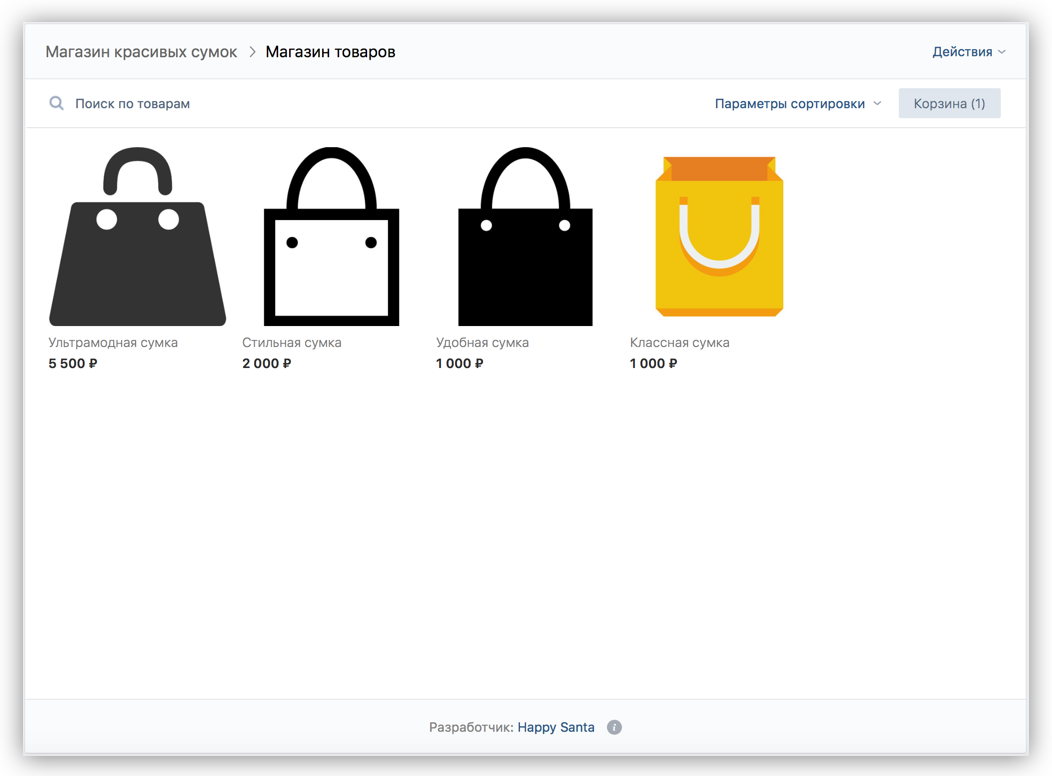Click the Классная сумка product name
This screenshot has height=776, width=1052.
click(679, 342)
